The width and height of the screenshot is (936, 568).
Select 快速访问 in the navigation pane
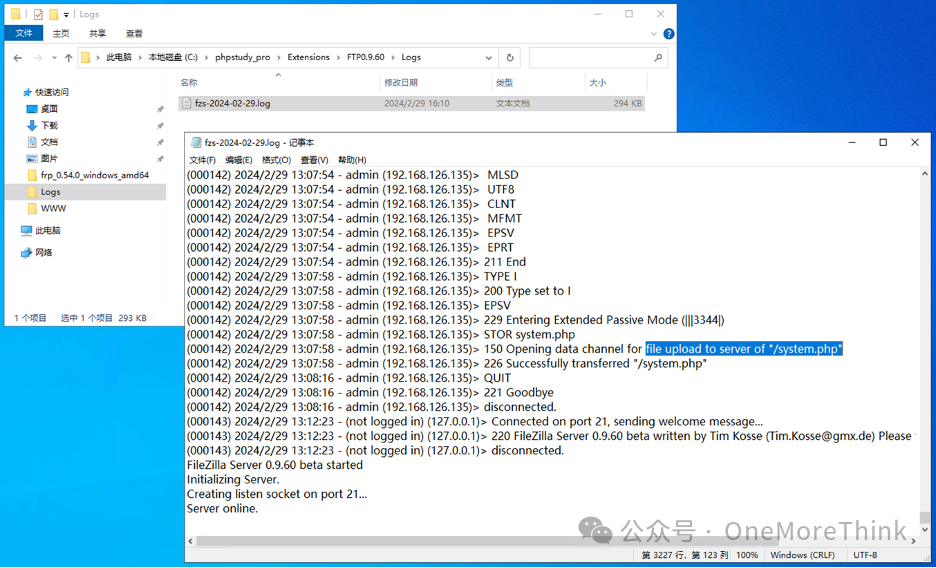[51, 92]
